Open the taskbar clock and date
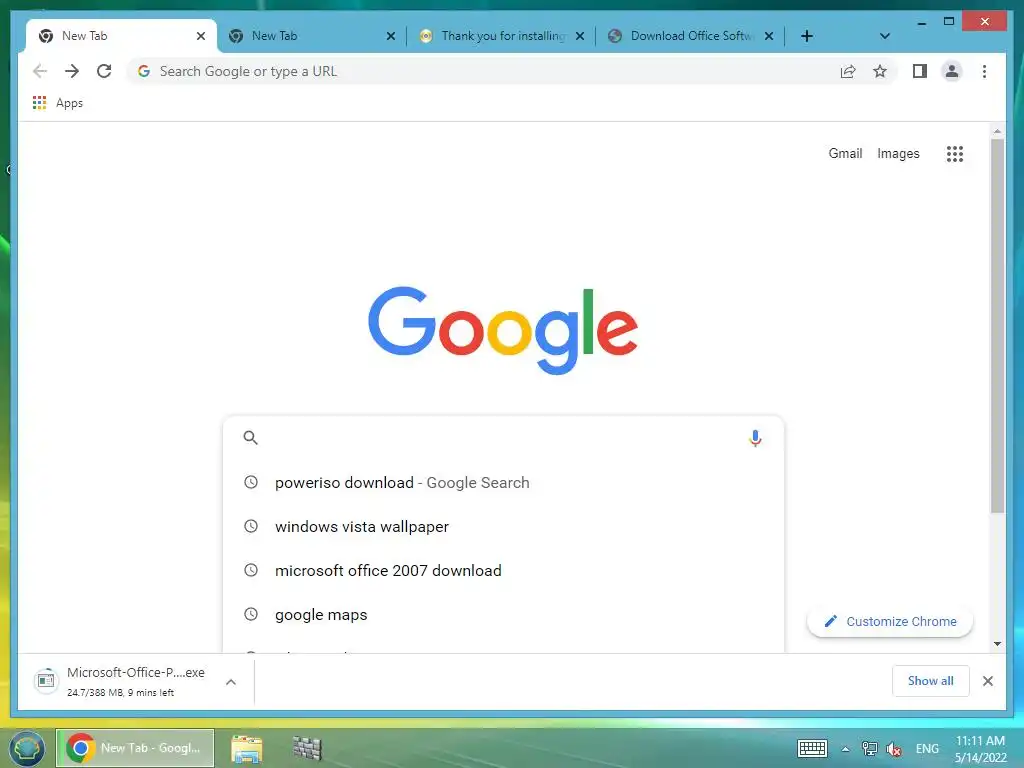This screenshot has width=1024, height=768. [980, 749]
